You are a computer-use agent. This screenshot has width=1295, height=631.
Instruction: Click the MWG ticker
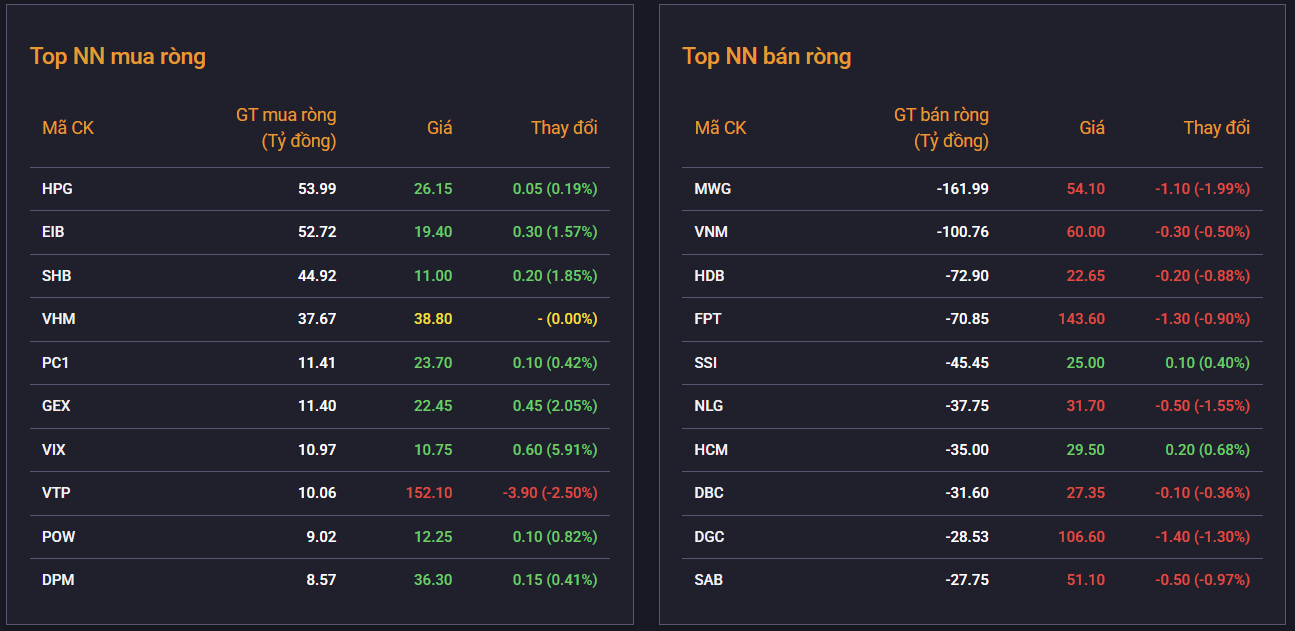click(713, 188)
